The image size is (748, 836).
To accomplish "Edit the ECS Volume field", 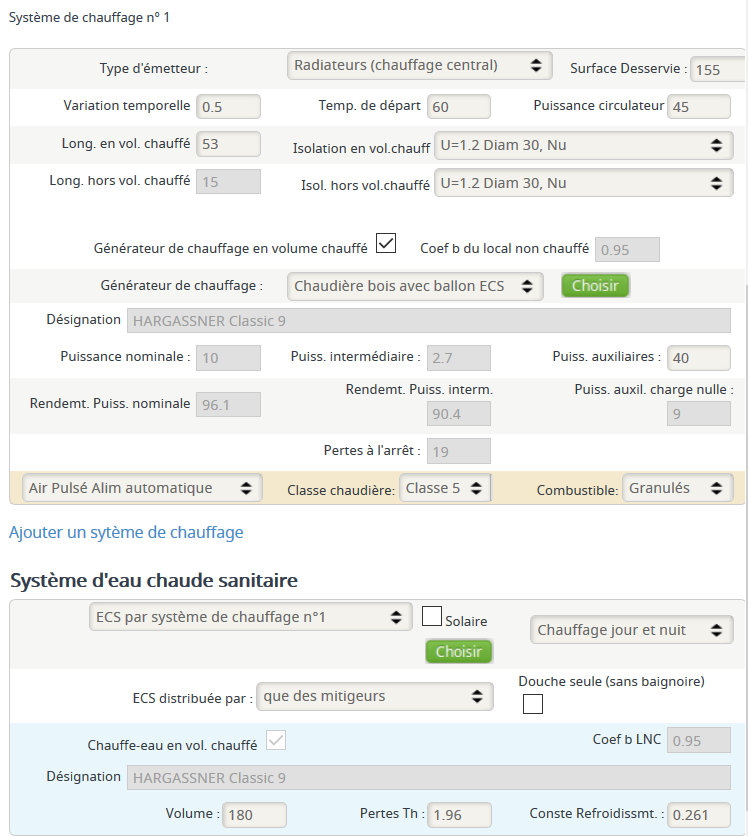I will click(254, 815).
